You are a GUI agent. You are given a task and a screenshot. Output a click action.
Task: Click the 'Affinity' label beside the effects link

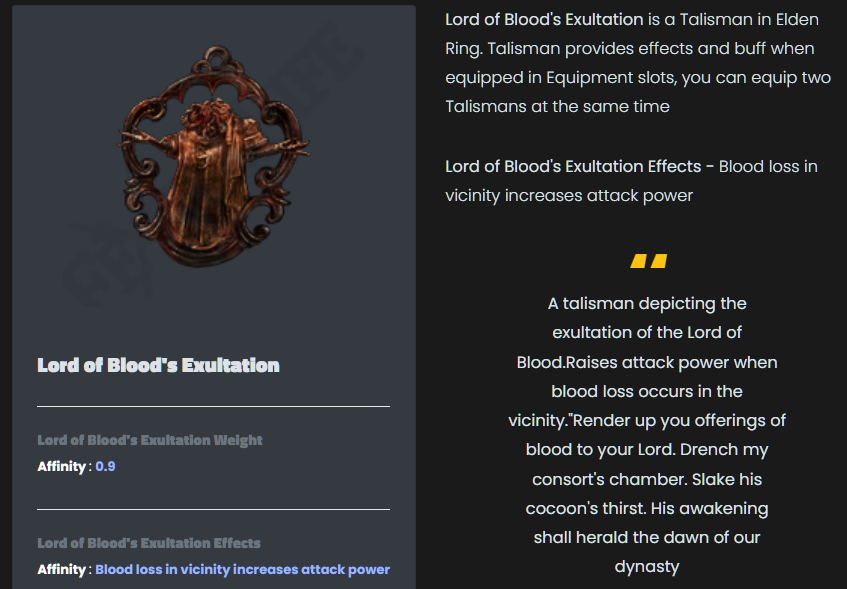62,570
